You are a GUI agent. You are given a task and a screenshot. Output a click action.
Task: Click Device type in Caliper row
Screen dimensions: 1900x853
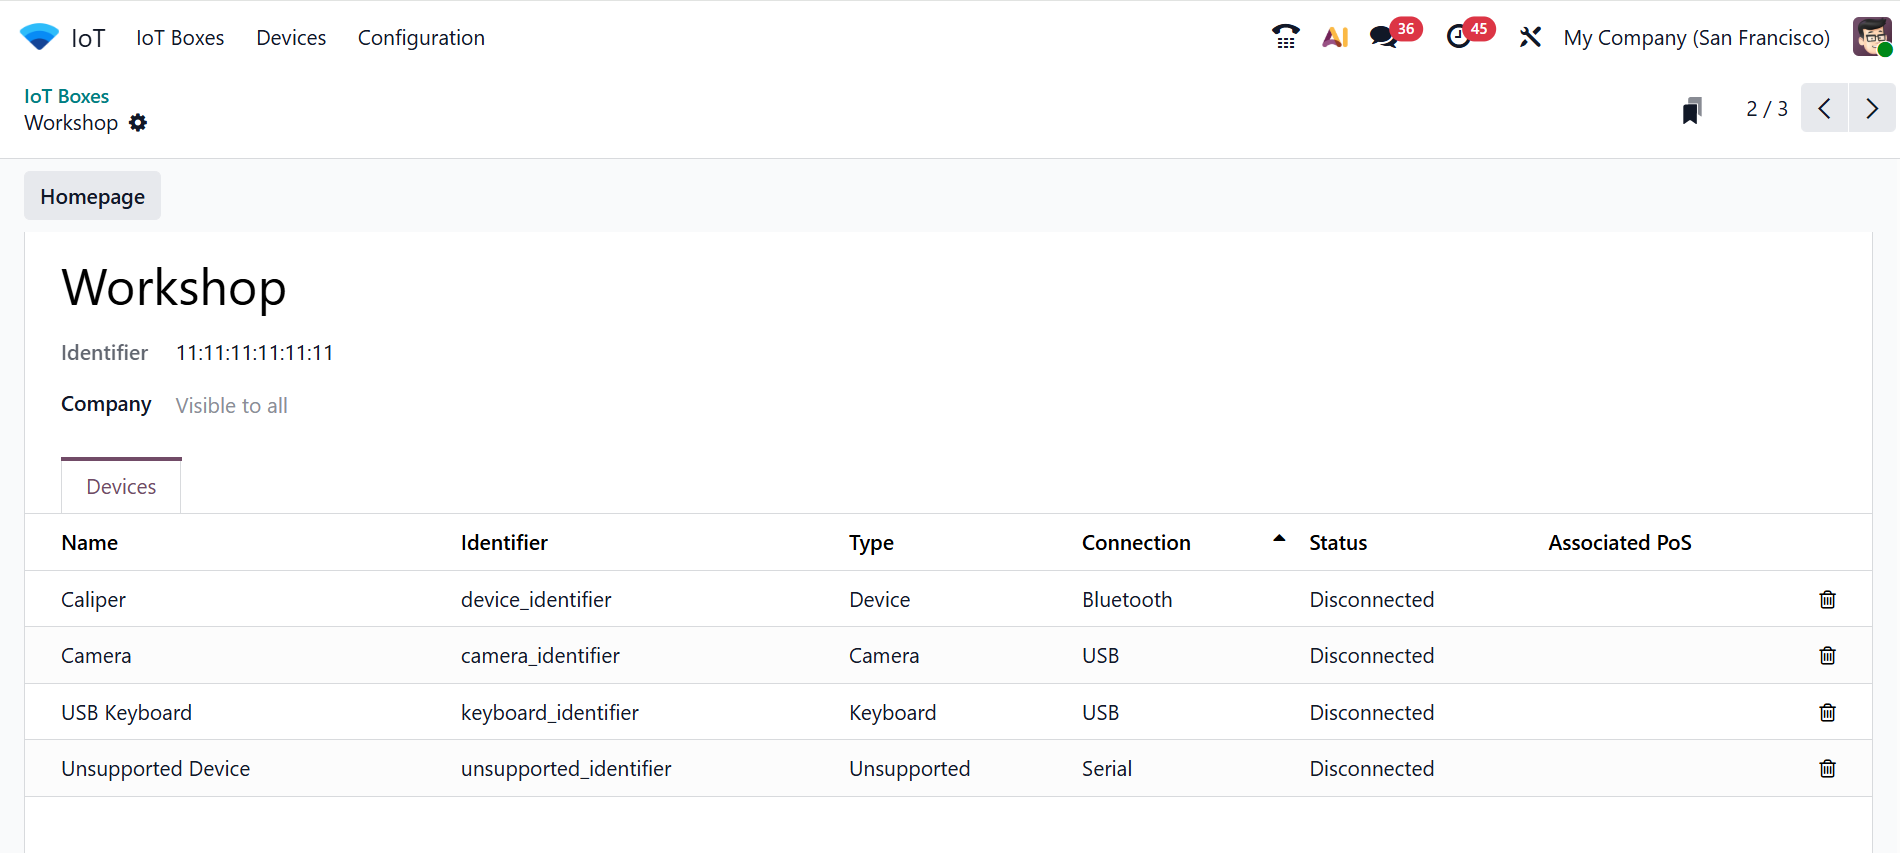pos(879,599)
